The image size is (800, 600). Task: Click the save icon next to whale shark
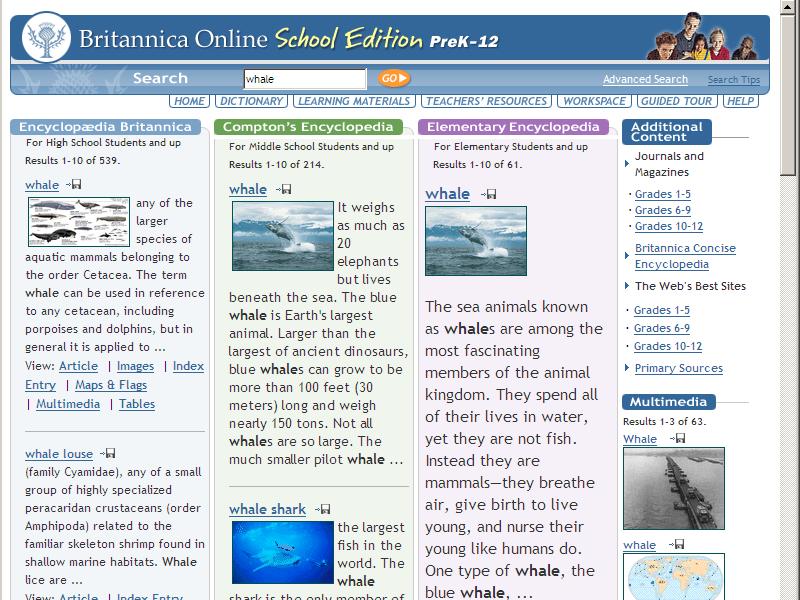click(323, 509)
